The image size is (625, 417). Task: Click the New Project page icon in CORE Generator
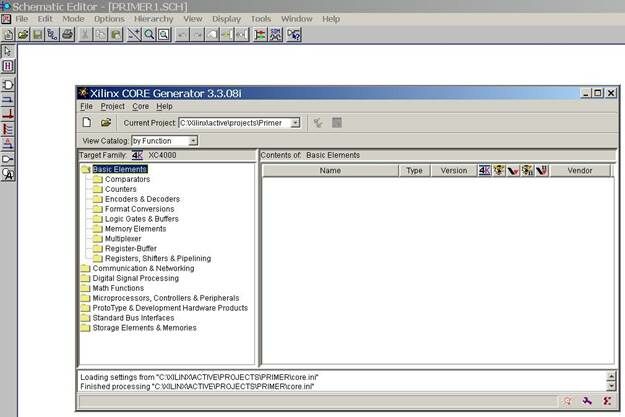tap(87, 122)
